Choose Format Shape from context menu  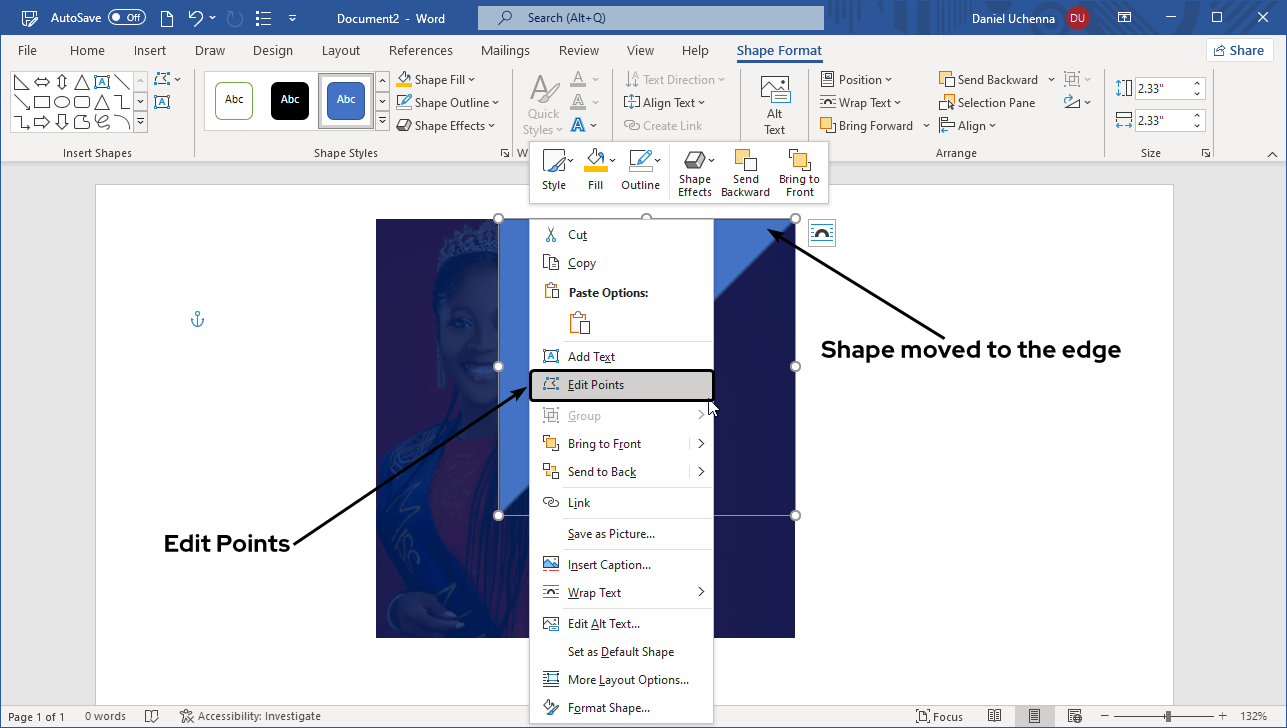(x=608, y=708)
